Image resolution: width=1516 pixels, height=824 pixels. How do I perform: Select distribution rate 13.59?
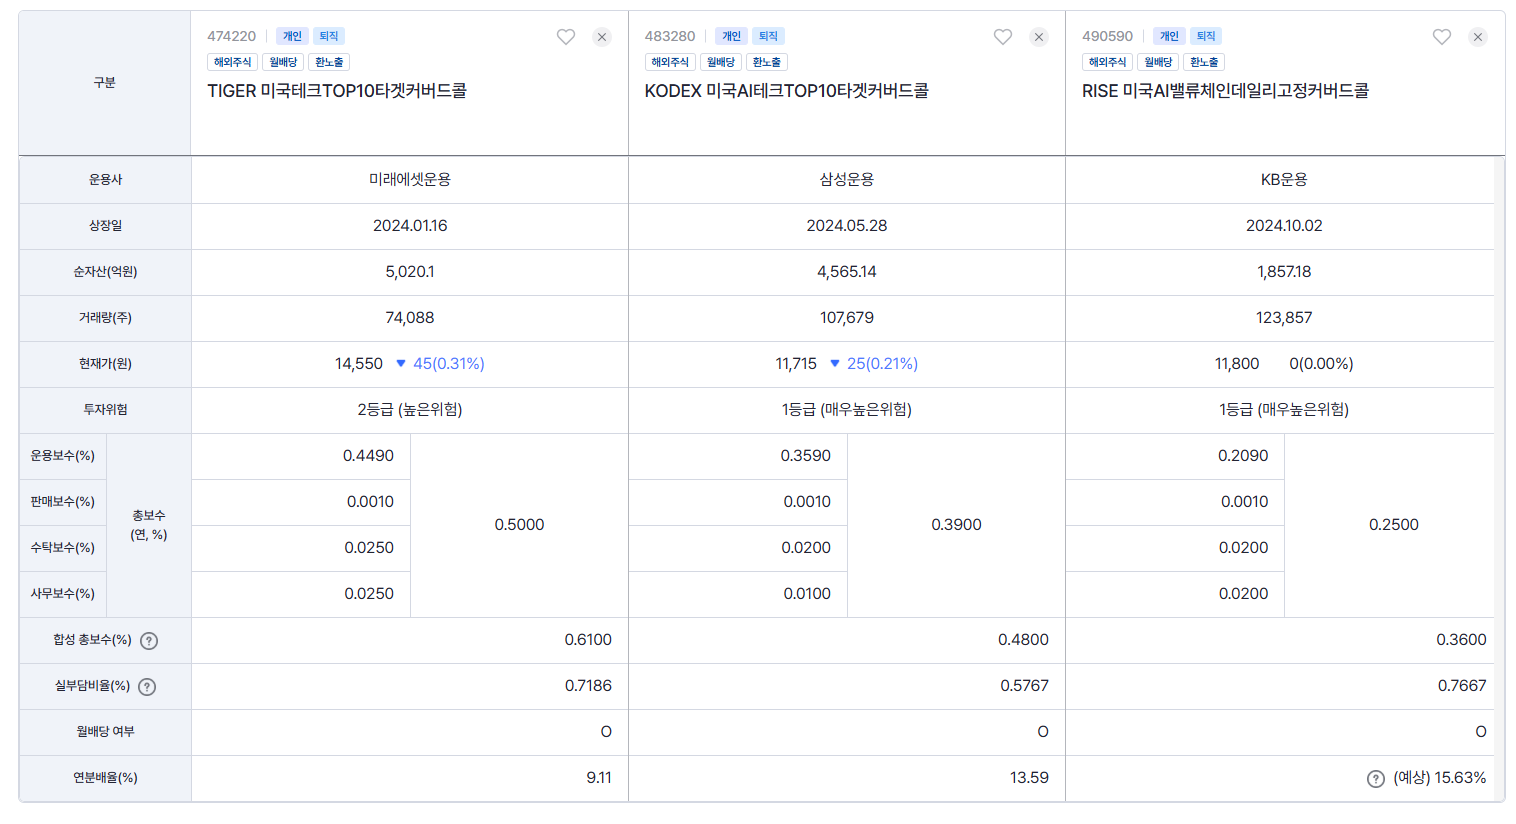(1029, 778)
